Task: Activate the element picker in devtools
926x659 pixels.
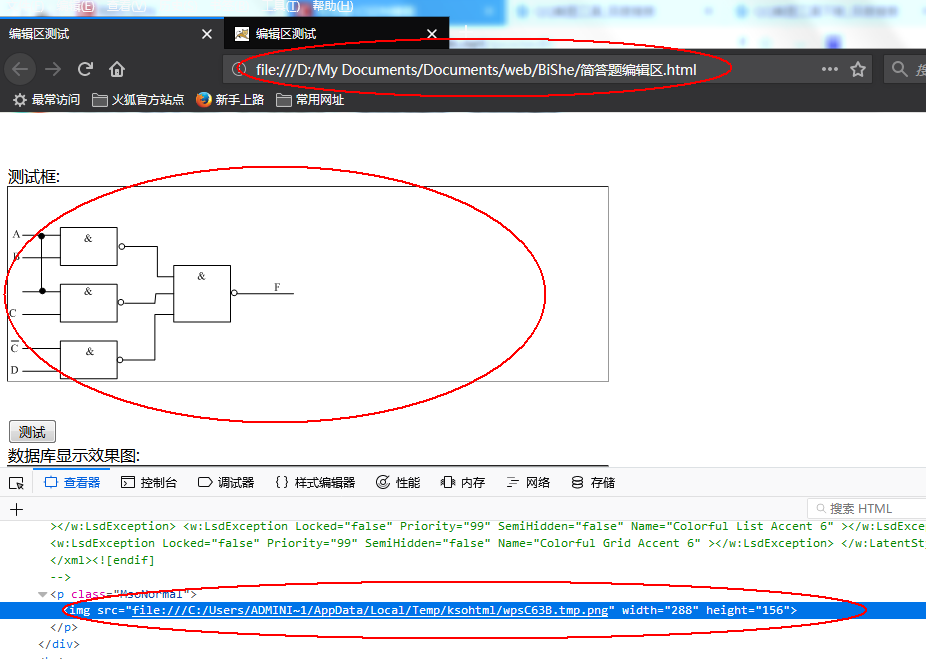Action: 17,483
